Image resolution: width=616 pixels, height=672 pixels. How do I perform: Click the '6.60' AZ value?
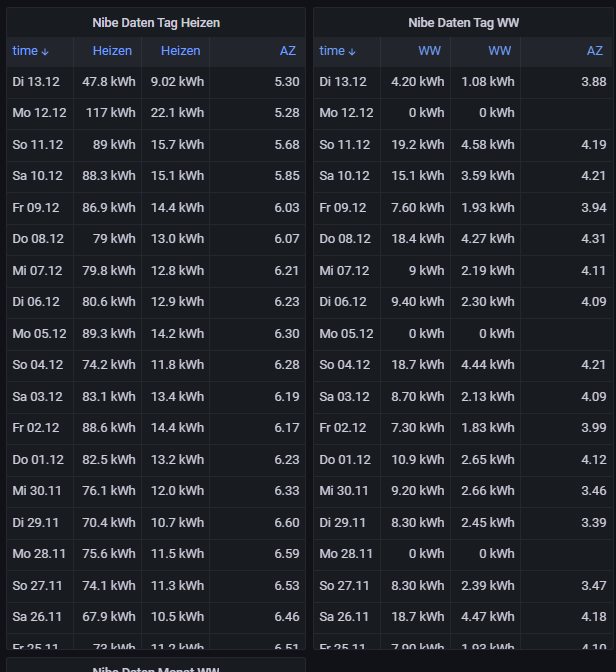pos(287,522)
